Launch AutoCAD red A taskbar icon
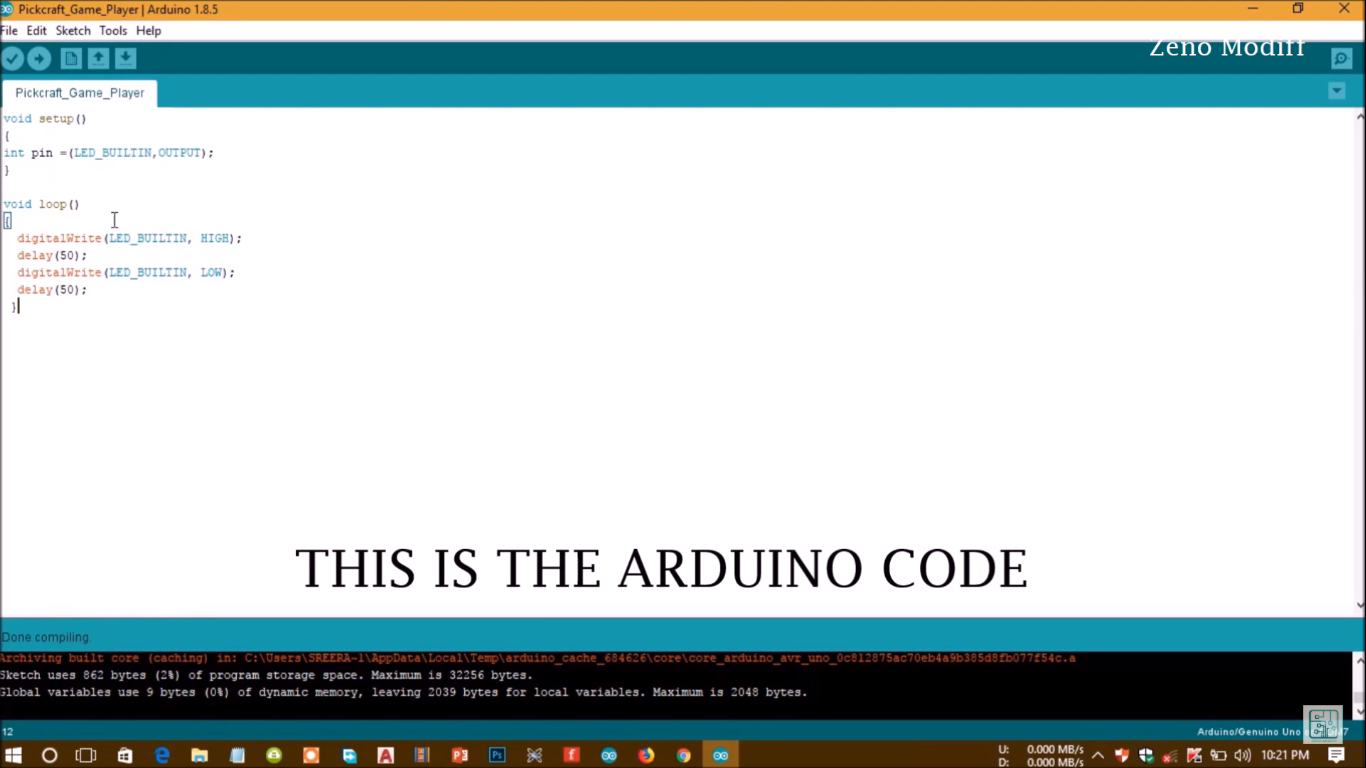This screenshot has height=768, width=1366. [385, 755]
